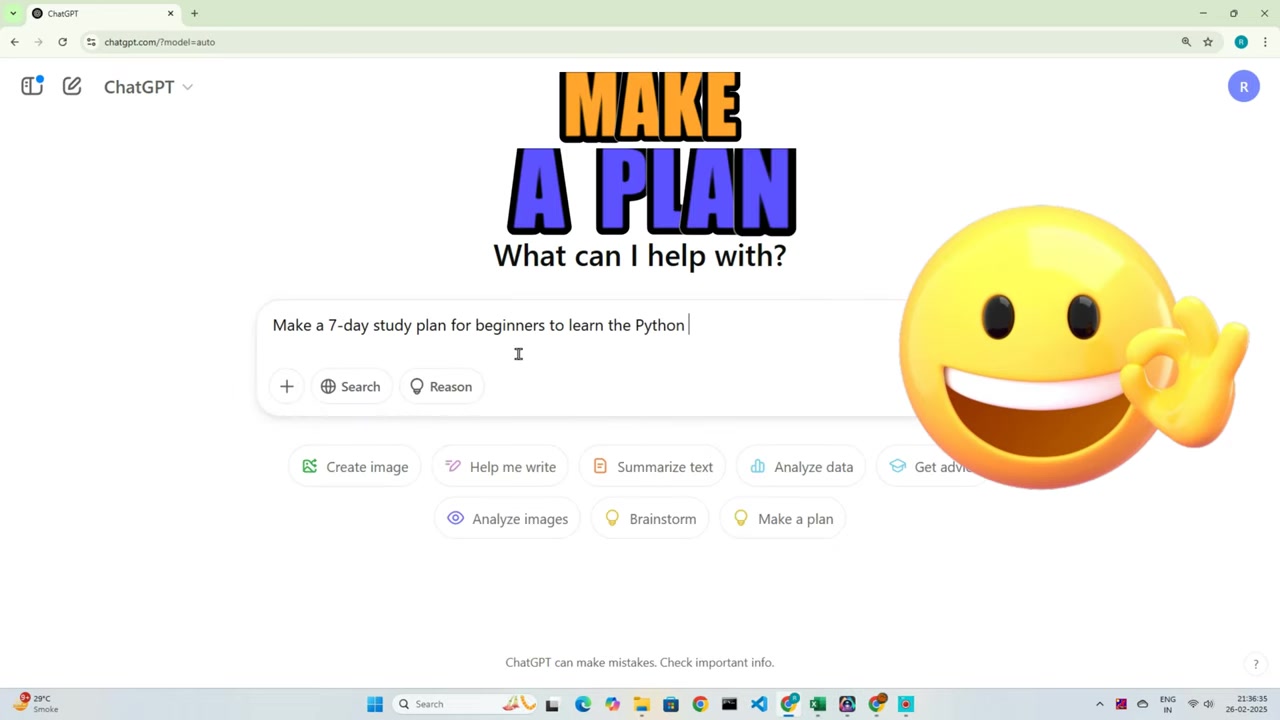This screenshot has width=1280, height=720.
Task: Choose the Analyze images suggestion
Action: point(507,519)
